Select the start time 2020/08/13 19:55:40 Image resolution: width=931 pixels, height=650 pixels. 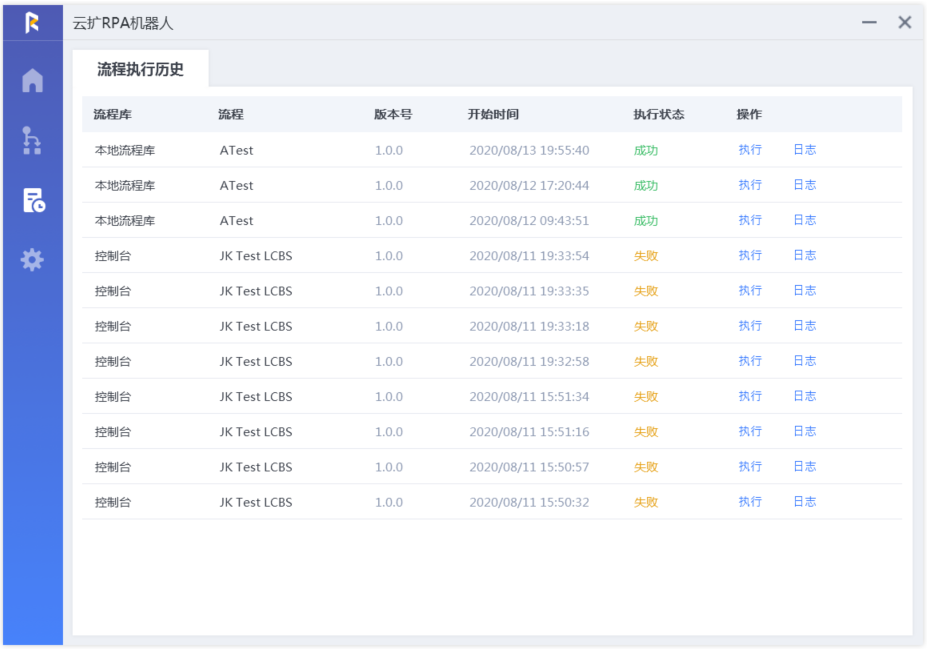[x=529, y=150]
